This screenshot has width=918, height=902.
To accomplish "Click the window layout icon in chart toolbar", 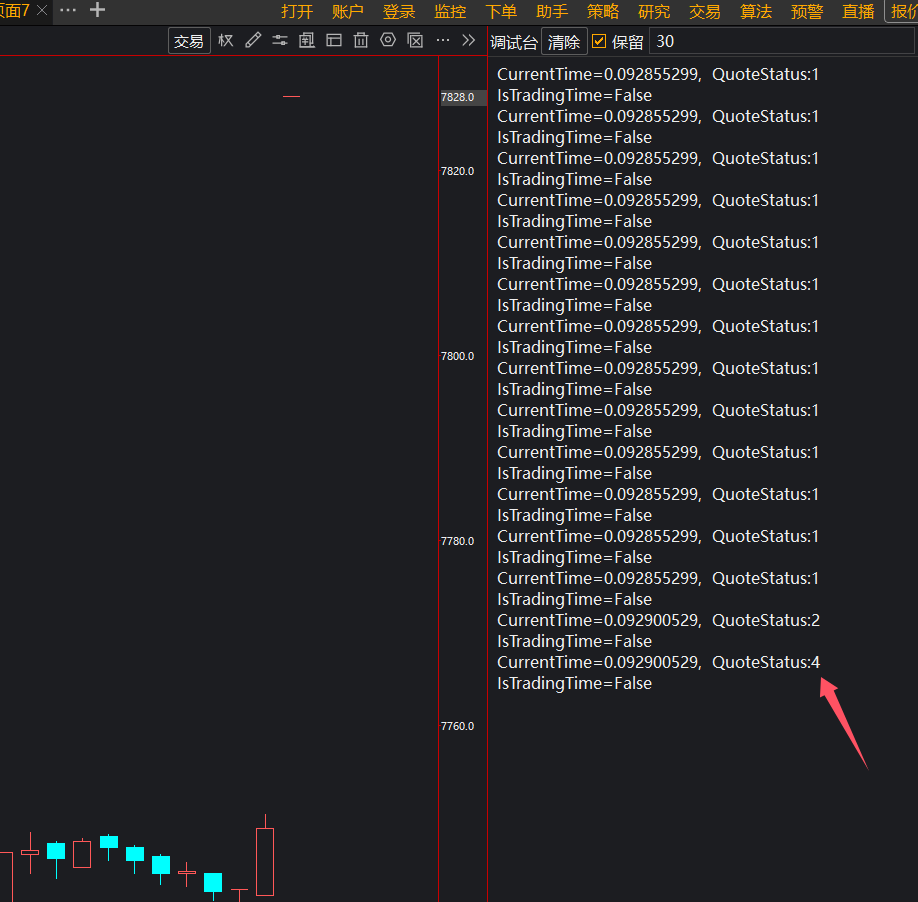I will pyautogui.click(x=334, y=41).
